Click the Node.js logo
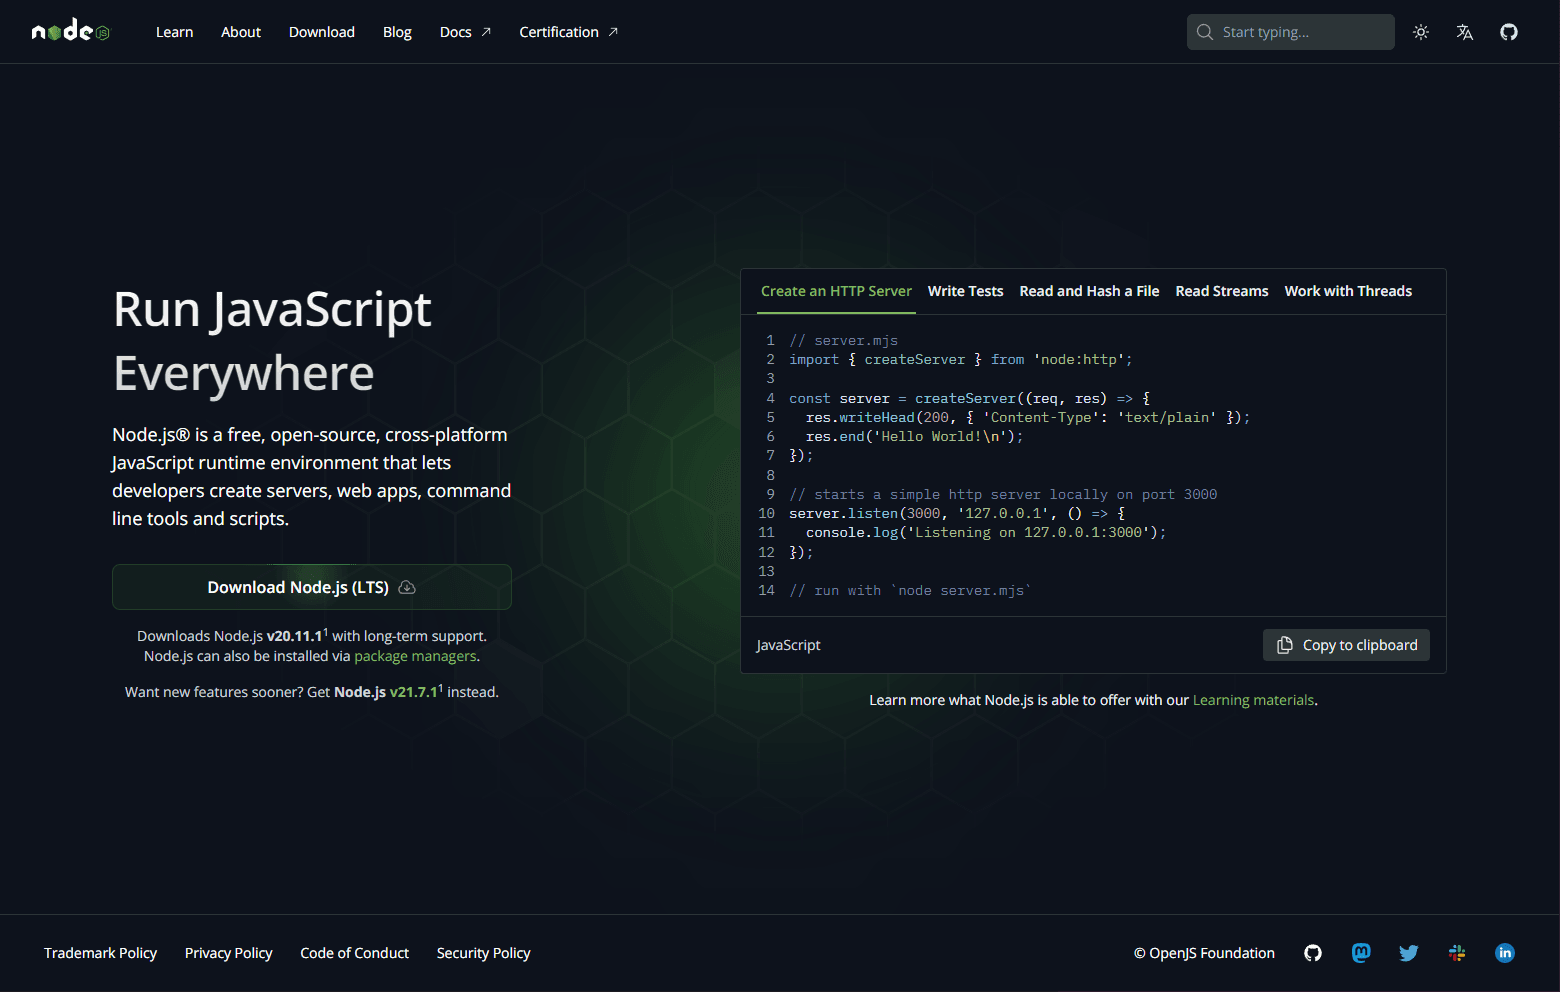Screen dimensions: 1560x992 (70, 31)
